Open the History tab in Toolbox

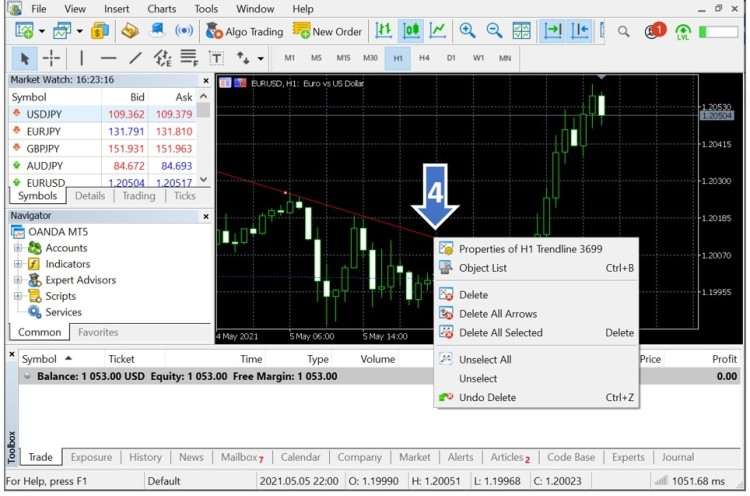[145, 457]
